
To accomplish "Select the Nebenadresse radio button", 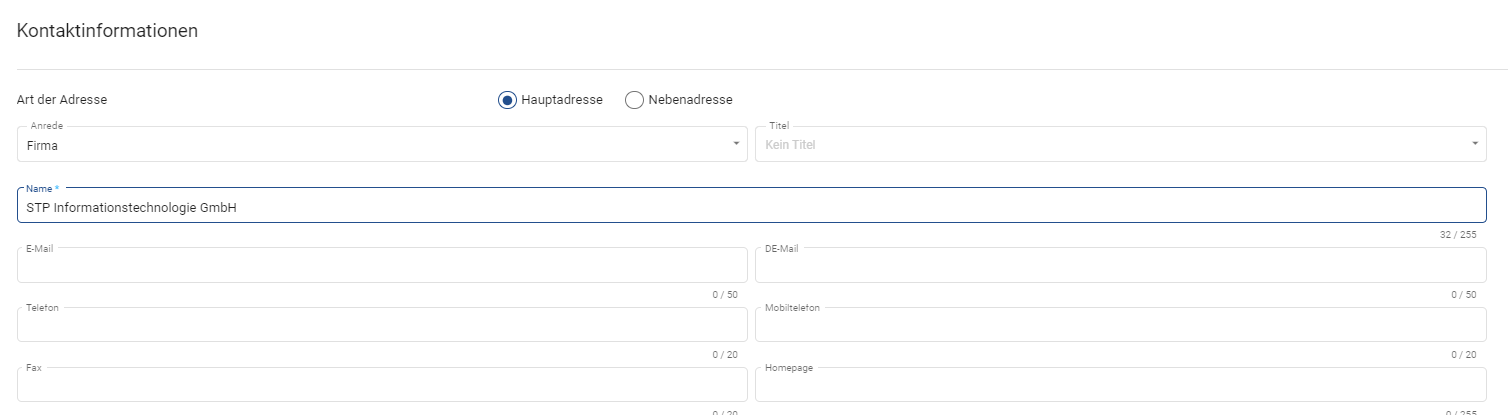I will (634, 100).
